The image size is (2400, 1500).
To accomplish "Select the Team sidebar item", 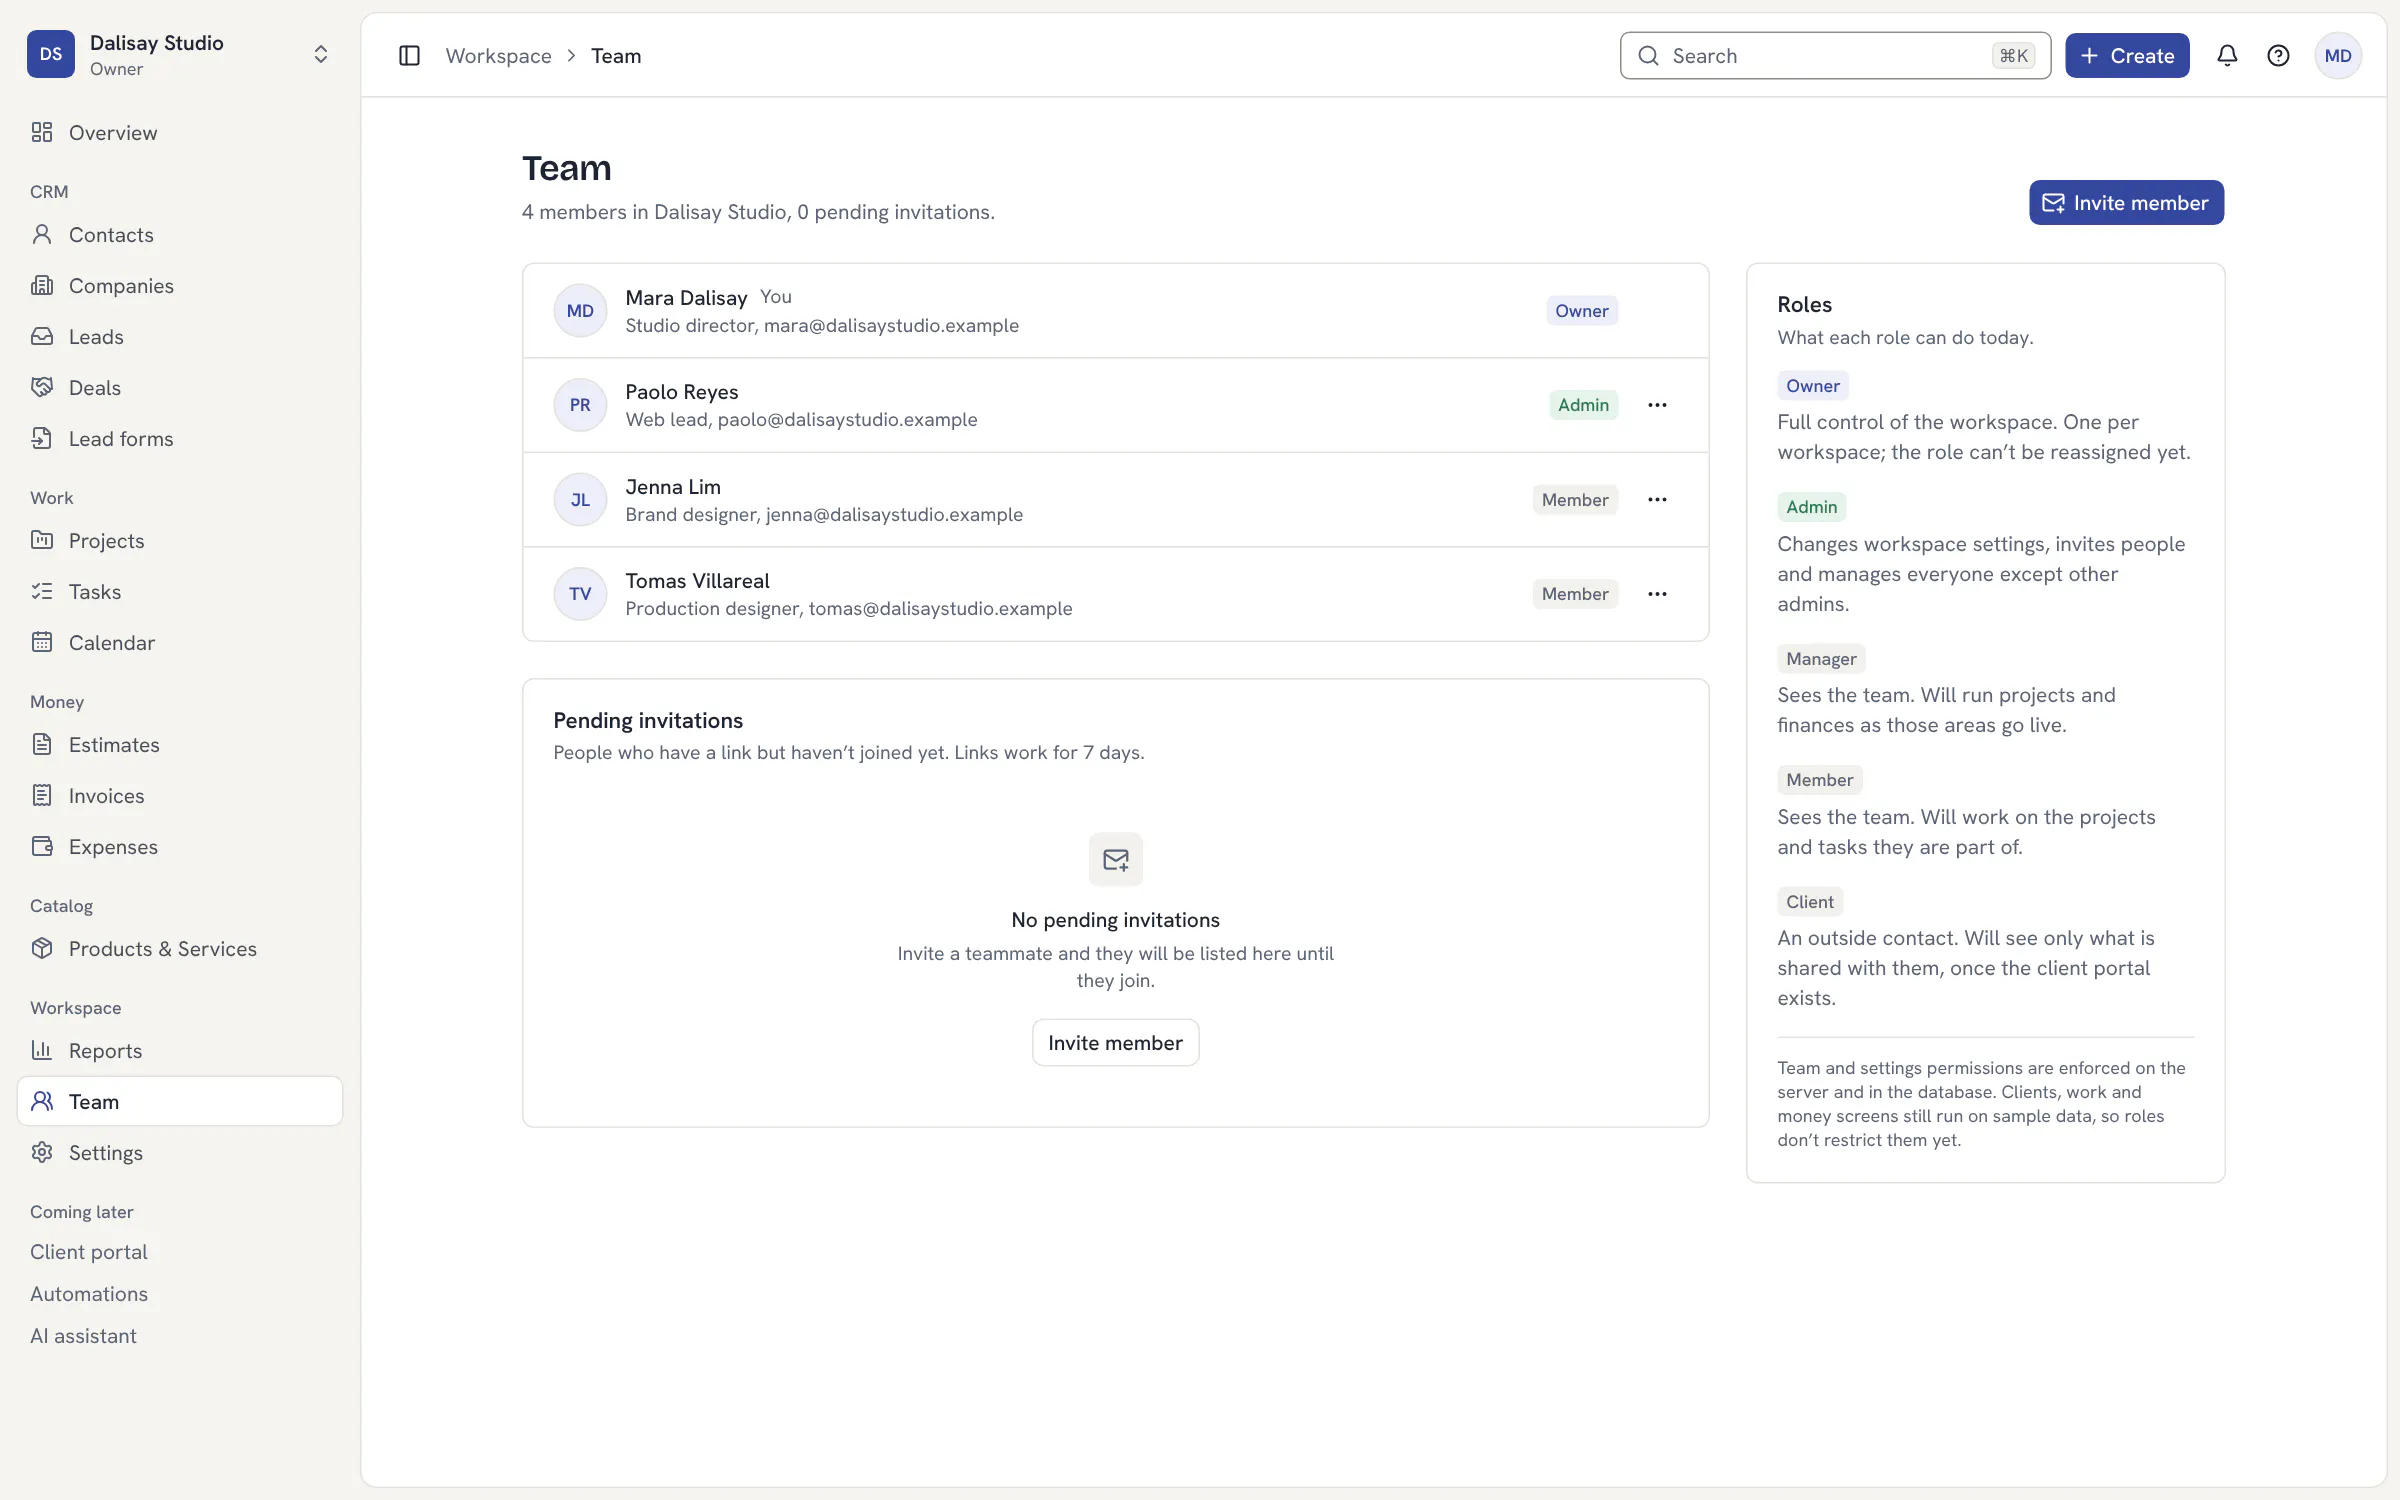I will pos(180,1102).
